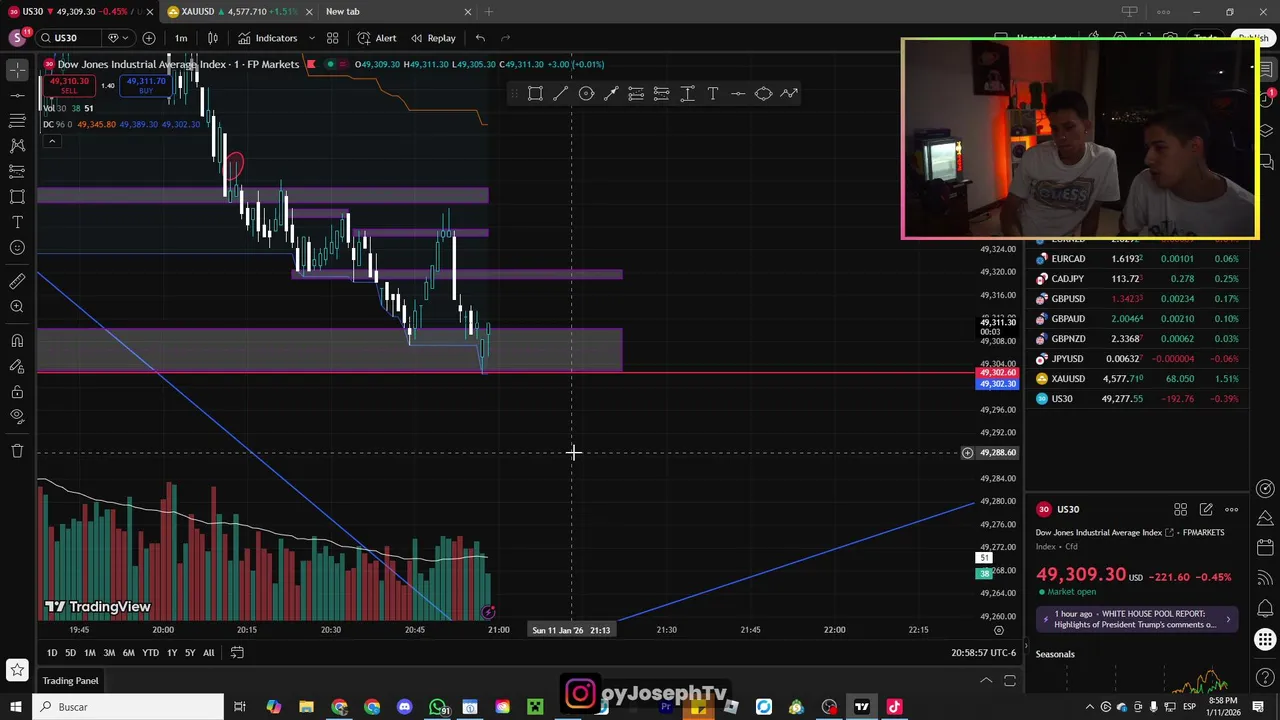
Task: Toggle the red flag marker next to chart title
Action: click(x=310, y=64)
